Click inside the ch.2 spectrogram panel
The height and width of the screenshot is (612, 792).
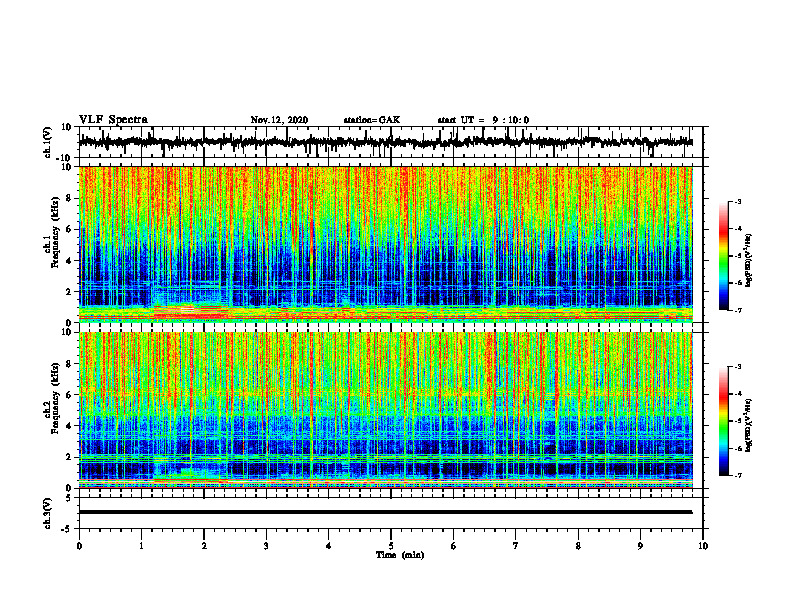(x=385, y=410)
